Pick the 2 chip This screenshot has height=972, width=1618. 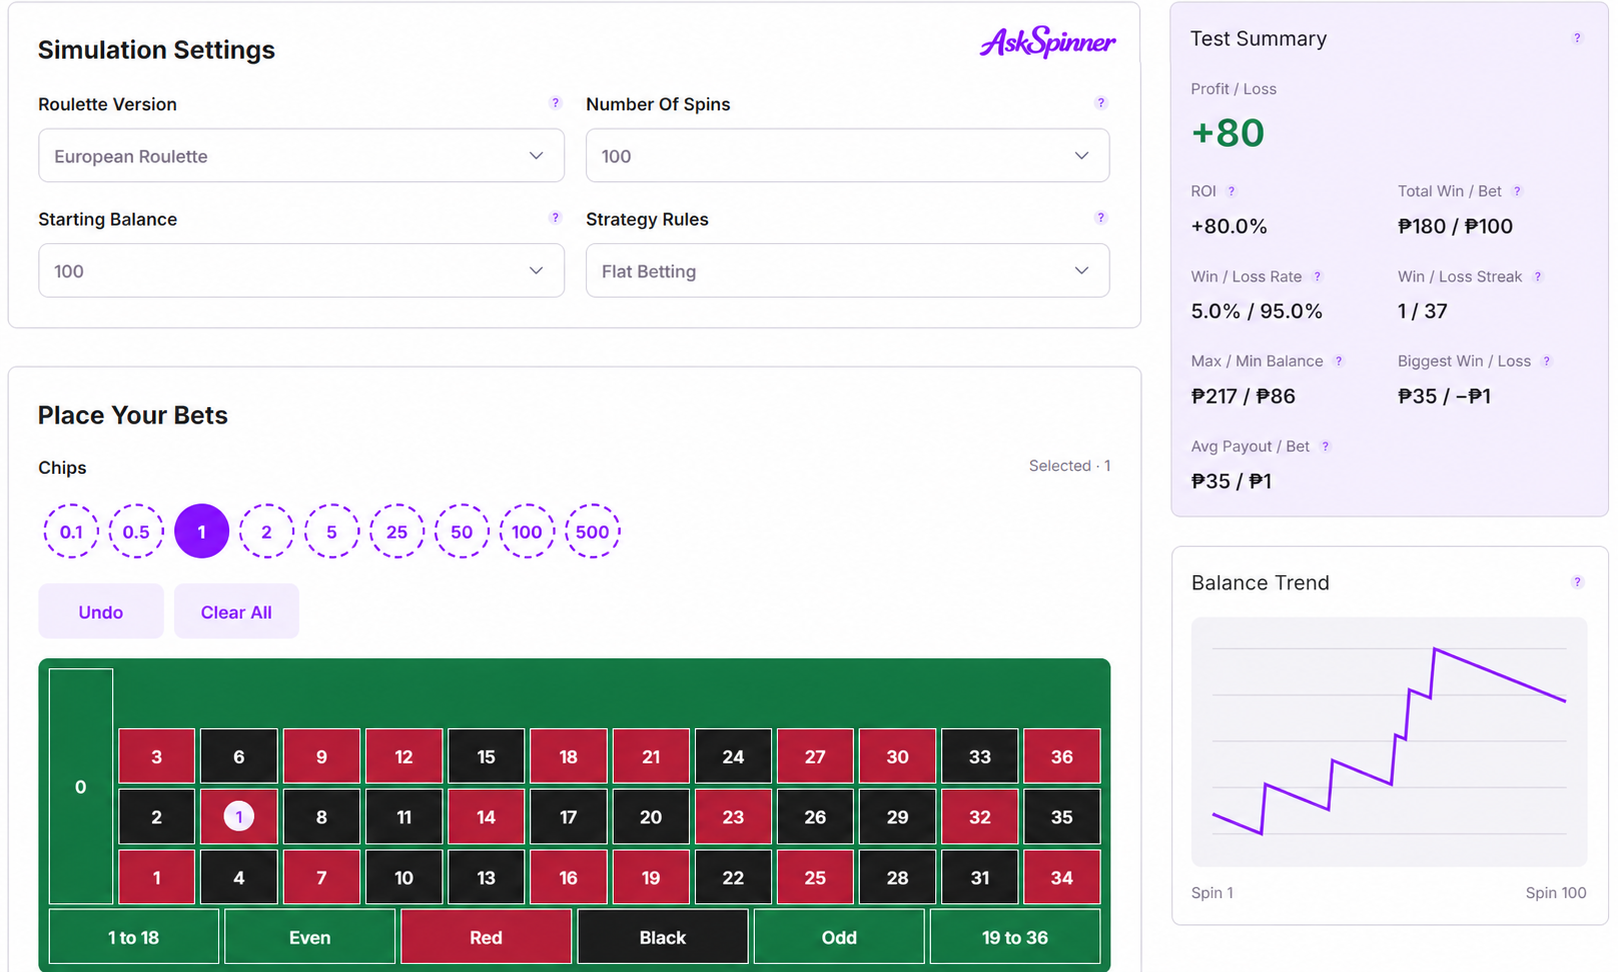point(266,531)
